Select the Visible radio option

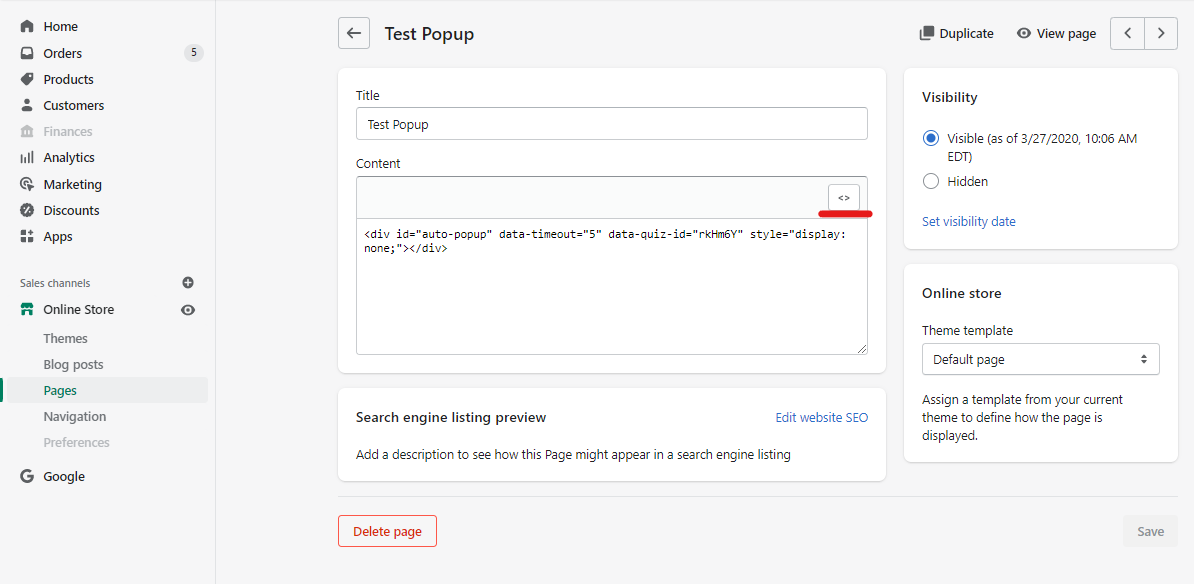(x=931, y=139)
